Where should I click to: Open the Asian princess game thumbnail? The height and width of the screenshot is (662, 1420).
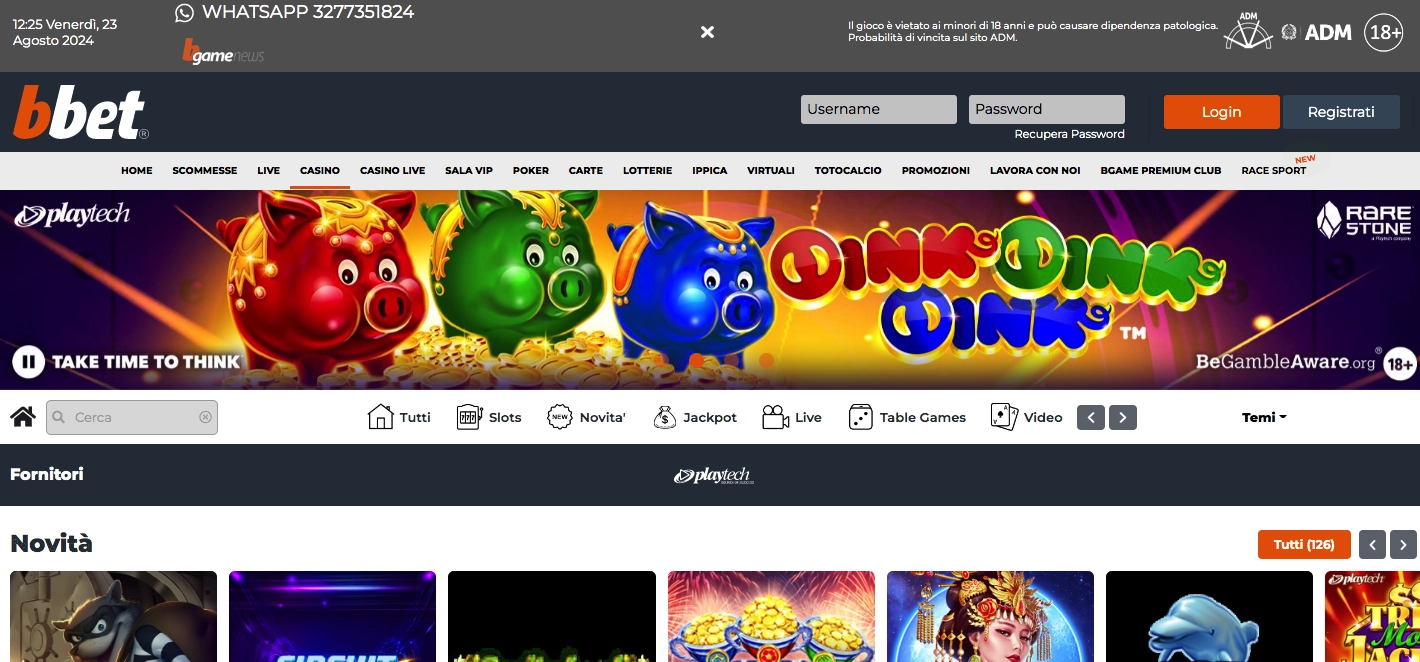click(x=990, y=616)
